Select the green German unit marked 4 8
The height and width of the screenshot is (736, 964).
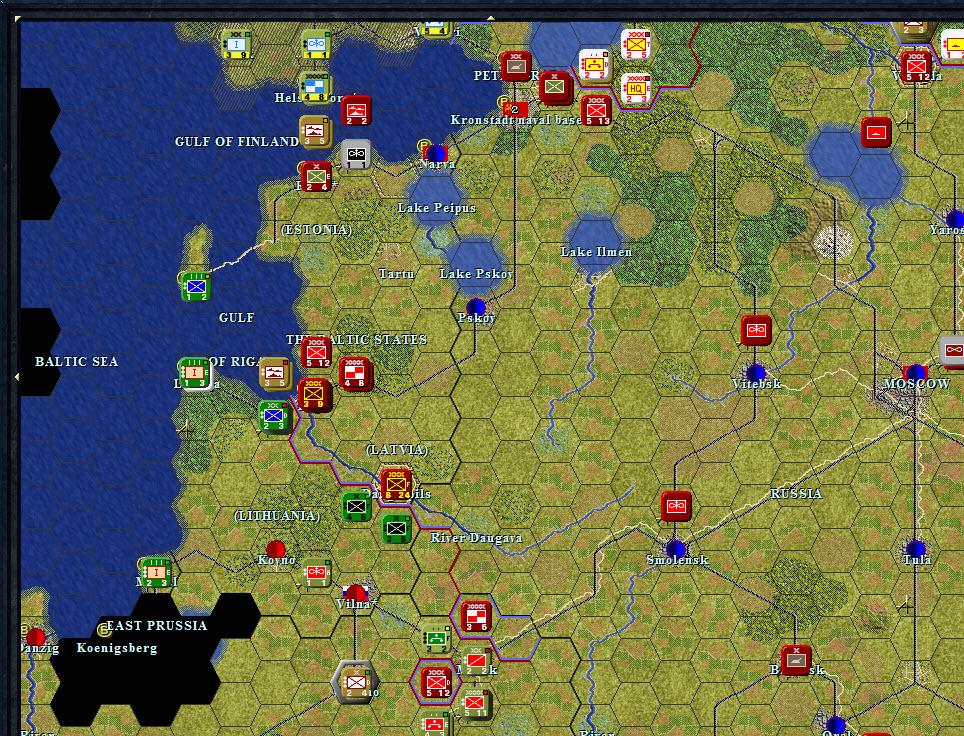click(x=356, y=507)
